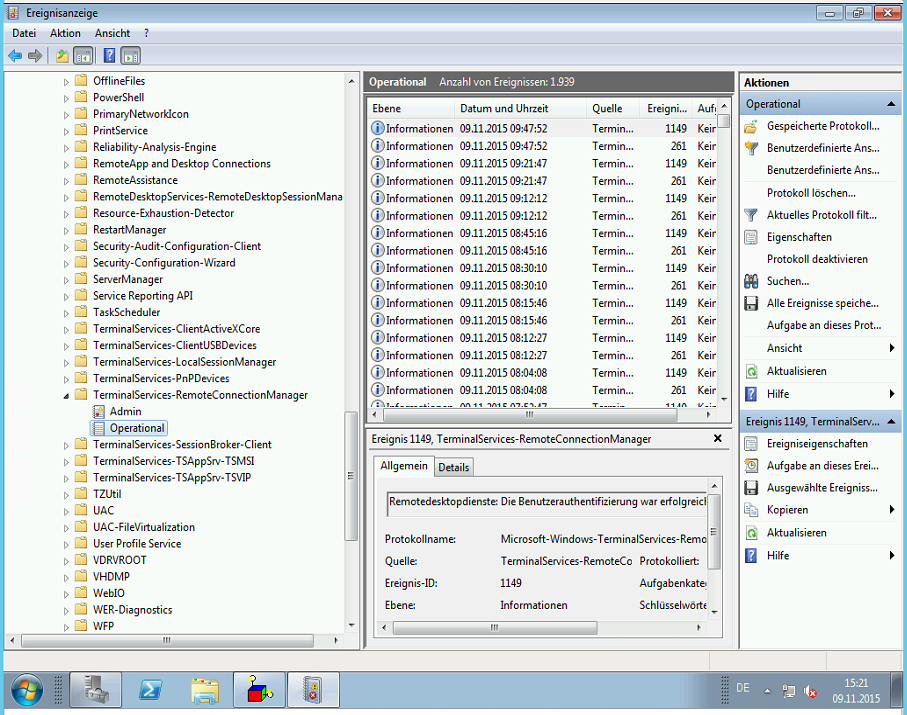Click Protokoll deaktivieren action
The image size is (907, 715).
817,259
